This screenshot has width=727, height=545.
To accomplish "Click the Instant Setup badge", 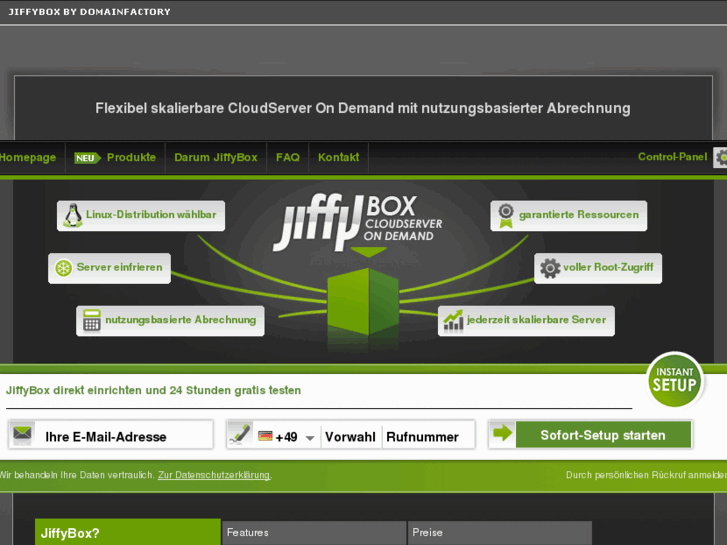I will pyautogui.click(x=675, y=380).
